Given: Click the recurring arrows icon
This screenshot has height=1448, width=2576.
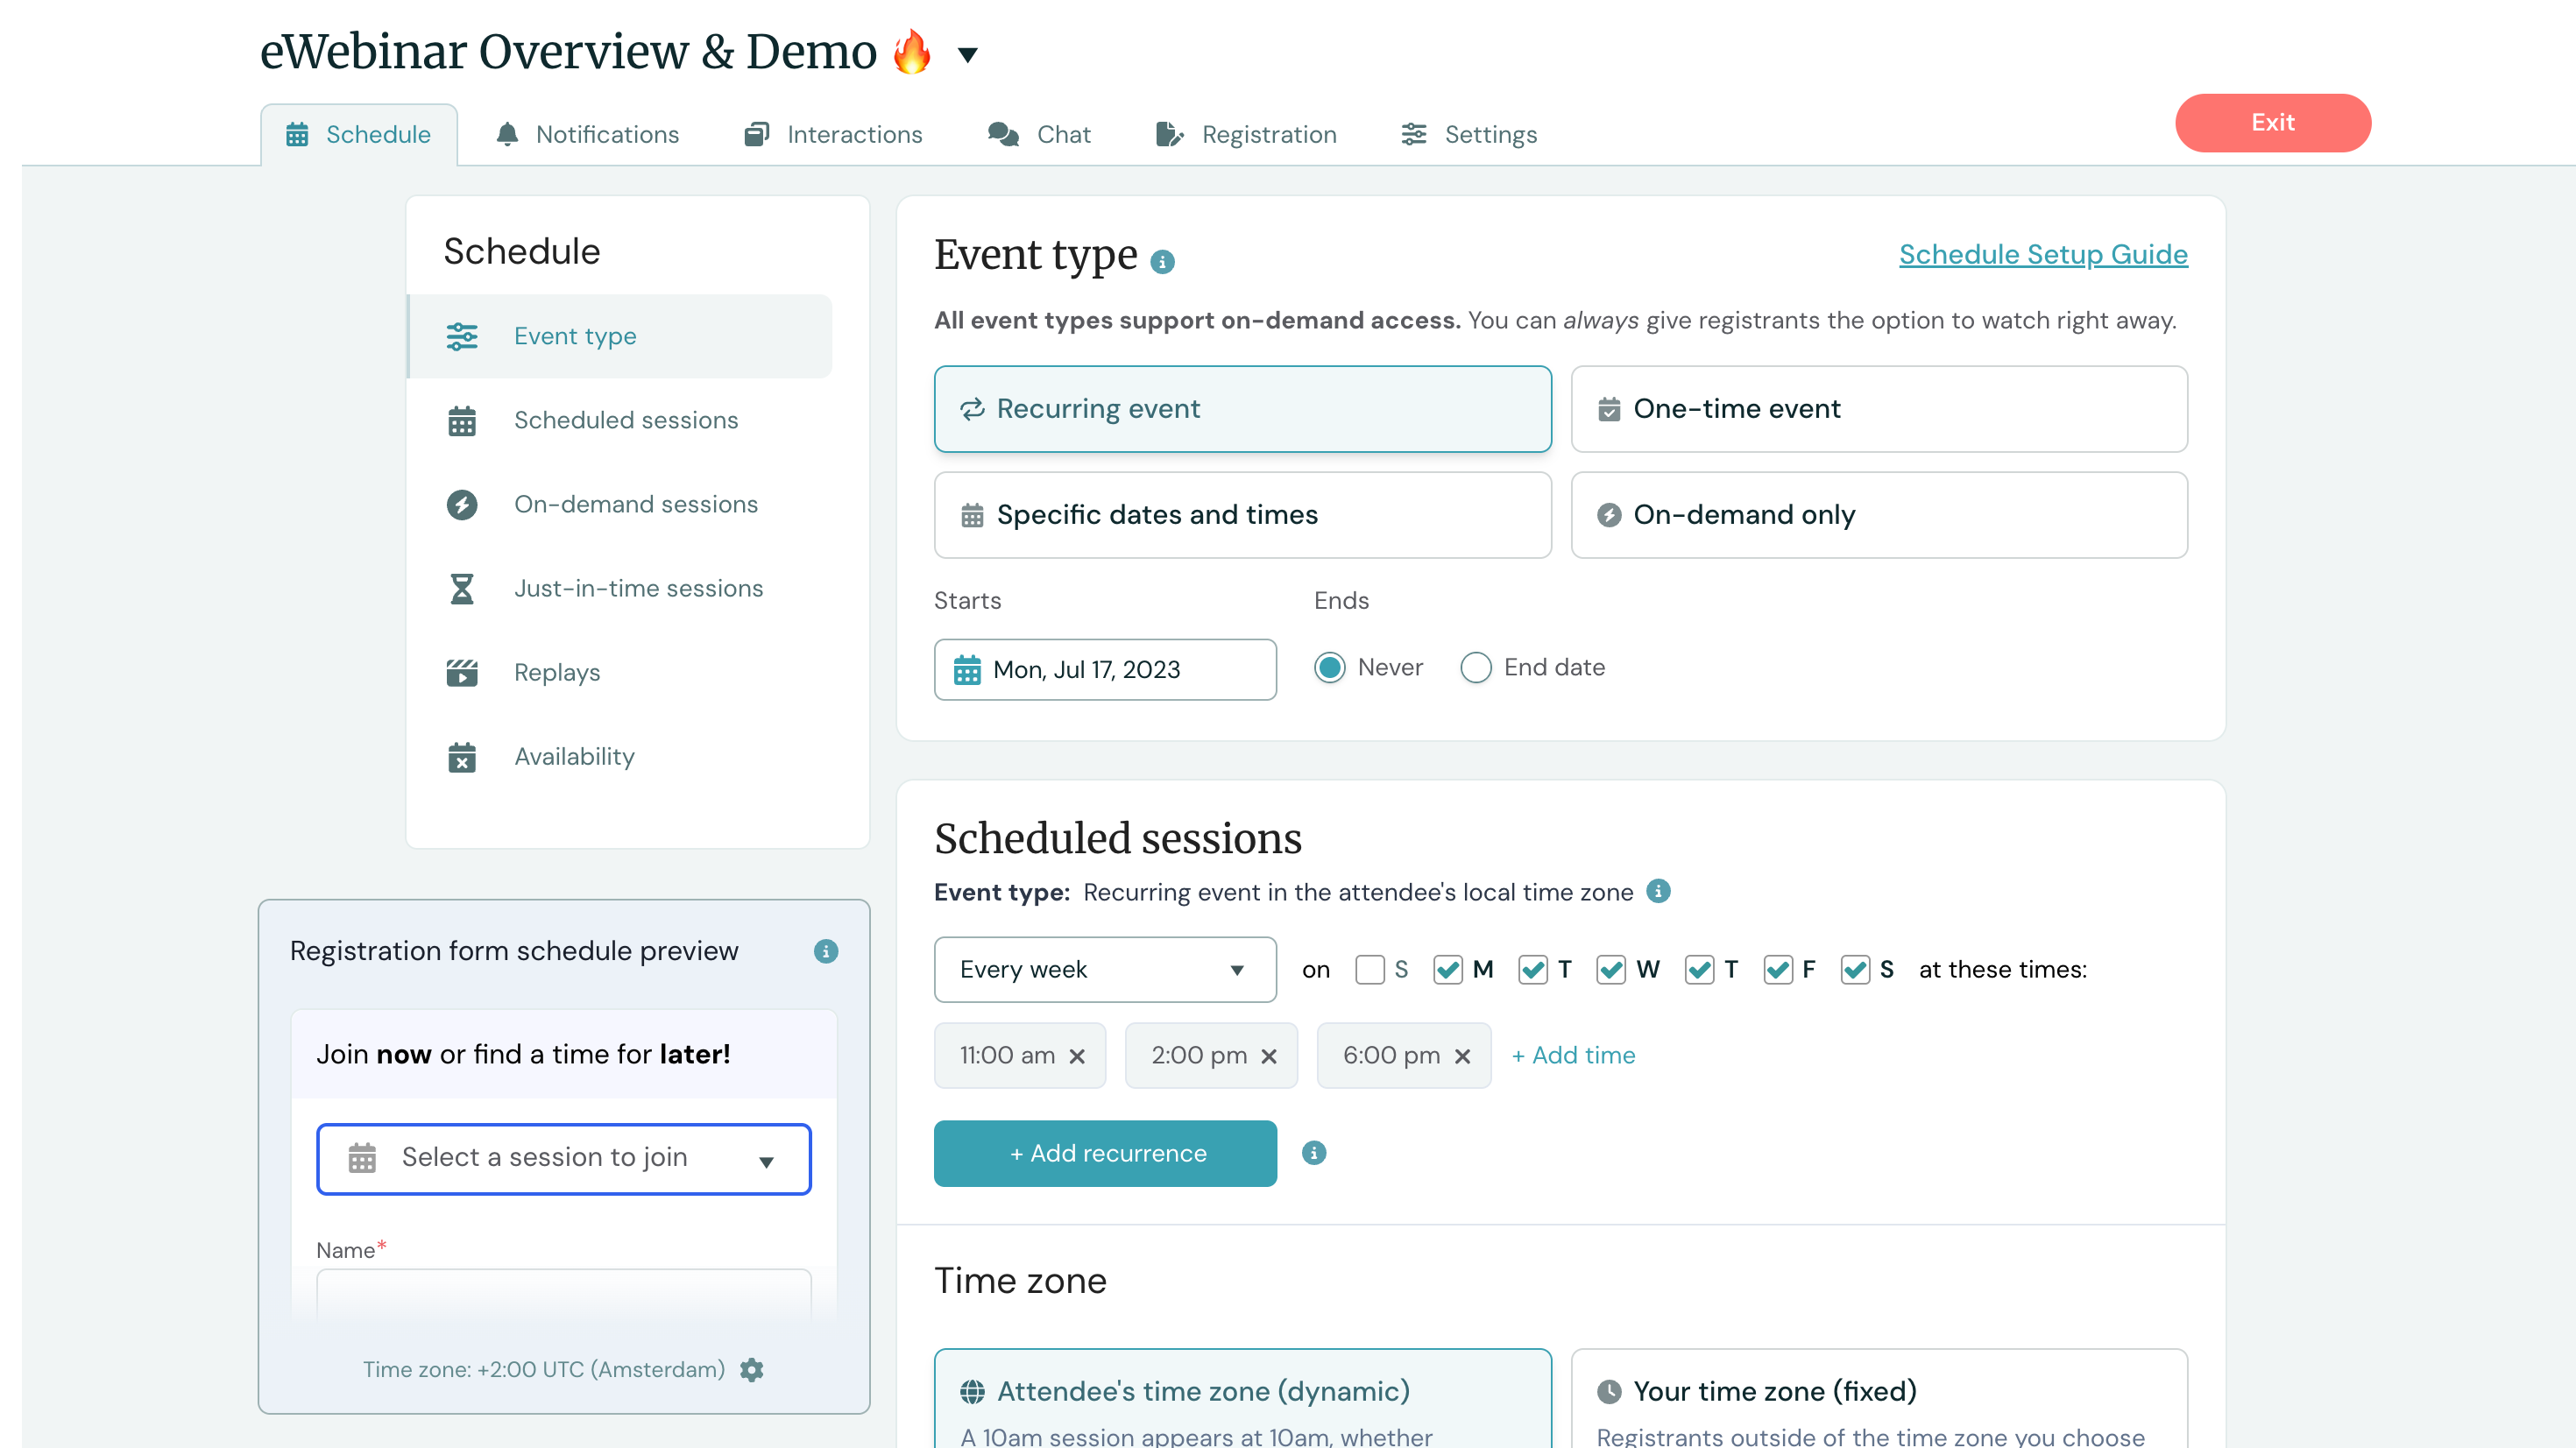Looking at the screenshot, I should [972, 409].
